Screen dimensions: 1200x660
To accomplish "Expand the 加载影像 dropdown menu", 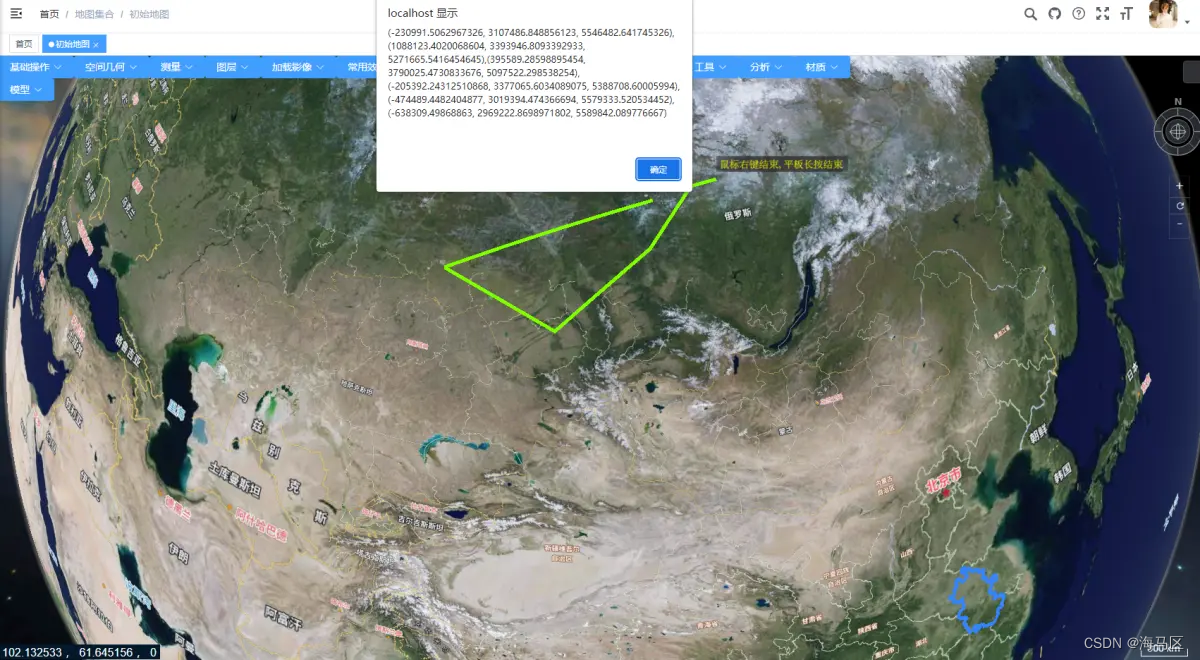I will [x=299, y=67].
